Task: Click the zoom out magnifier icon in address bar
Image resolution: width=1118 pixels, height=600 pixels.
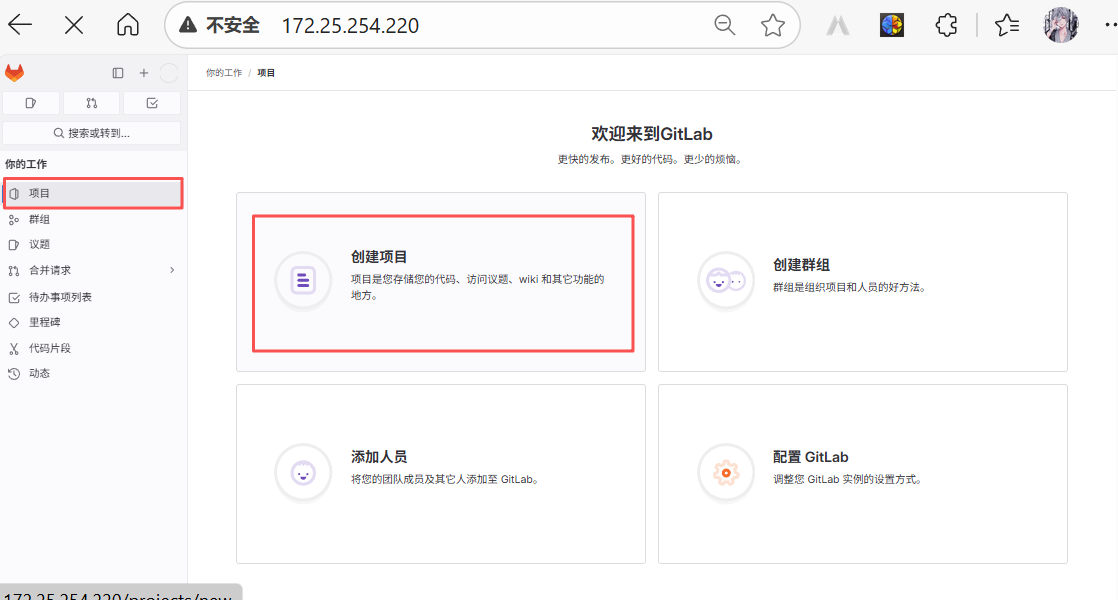Action: click(724, 25)
